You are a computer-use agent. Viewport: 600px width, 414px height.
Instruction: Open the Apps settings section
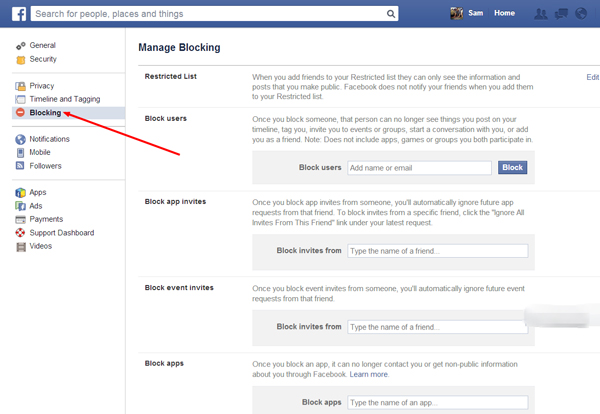(38, 192)
